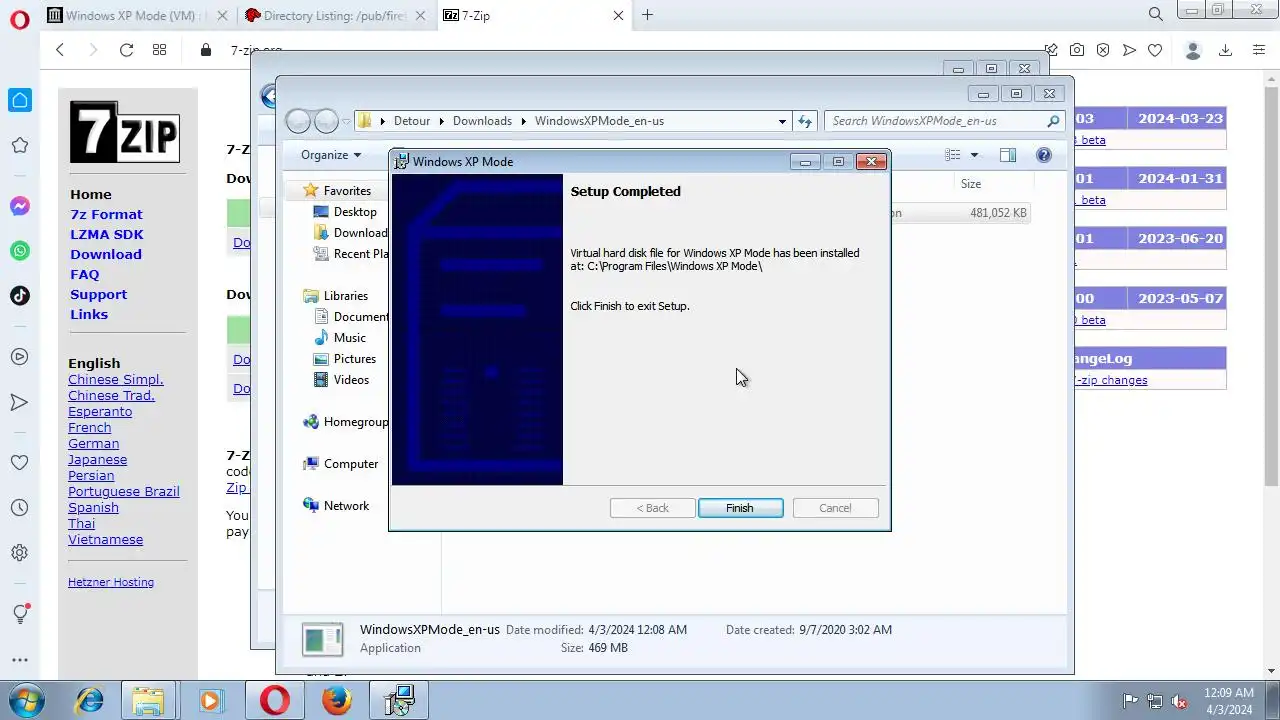1280x720 pixels.
Task: Click the Opera logo menu button
Action: click(x=19, y=19)
